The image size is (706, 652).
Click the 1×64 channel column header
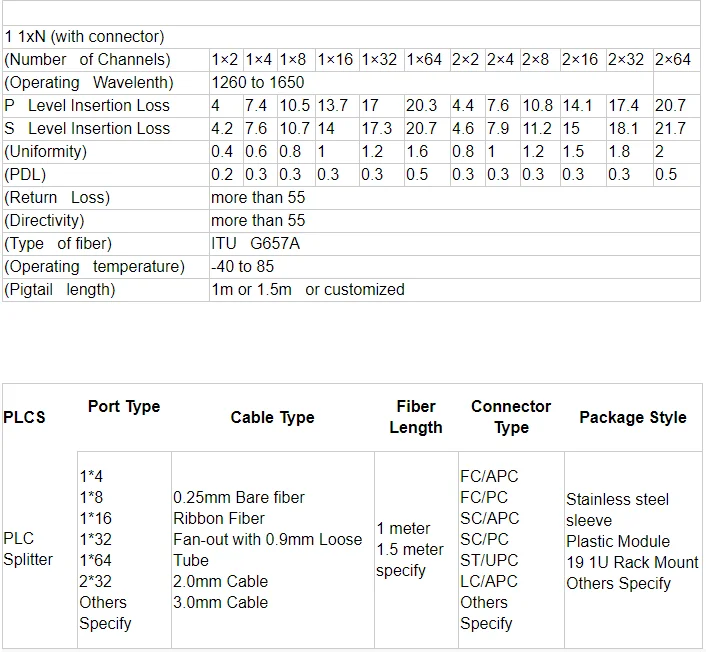[426, 60]
